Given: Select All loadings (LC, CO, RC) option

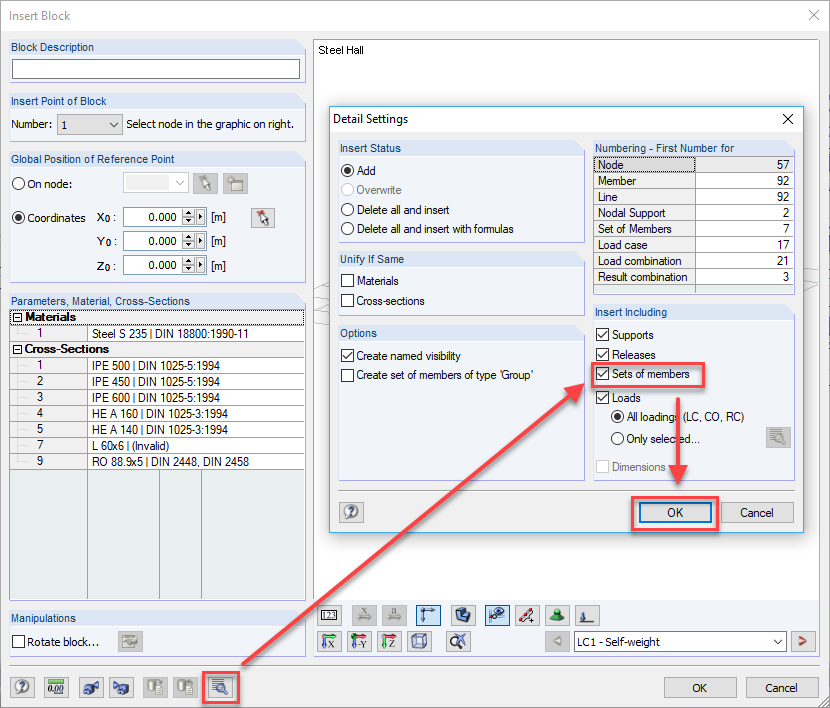Looking at the screenshot, I should [x=617, y=416].
